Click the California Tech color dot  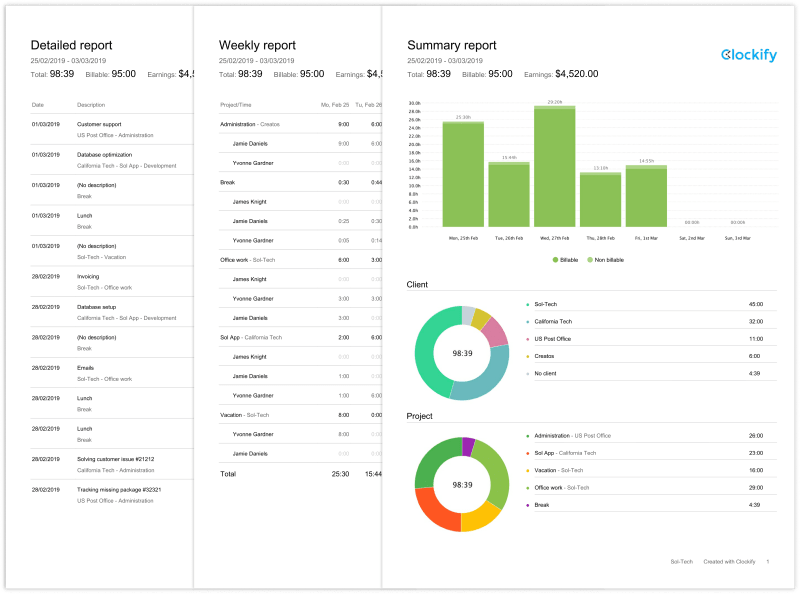(x=527, y=321)
